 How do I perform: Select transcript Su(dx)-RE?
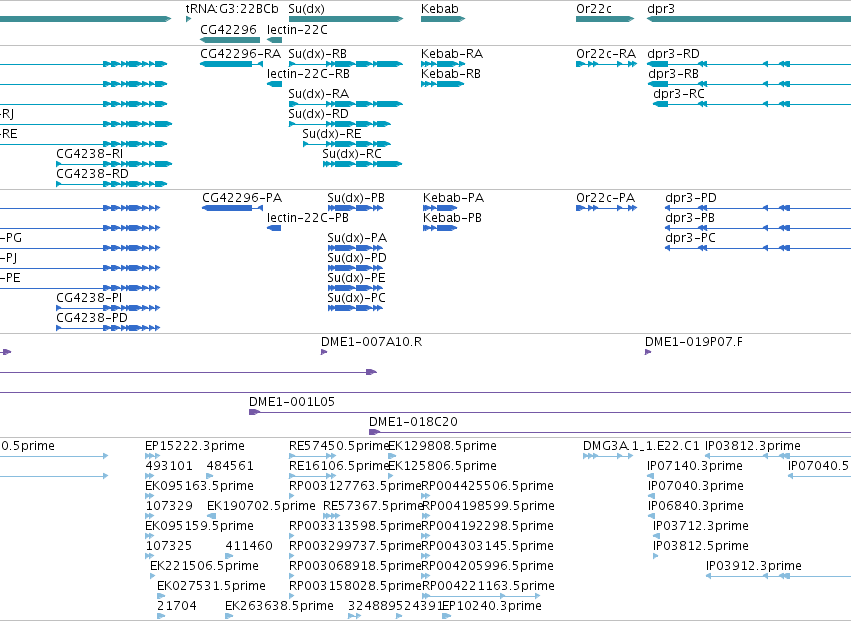coord(332,134)
